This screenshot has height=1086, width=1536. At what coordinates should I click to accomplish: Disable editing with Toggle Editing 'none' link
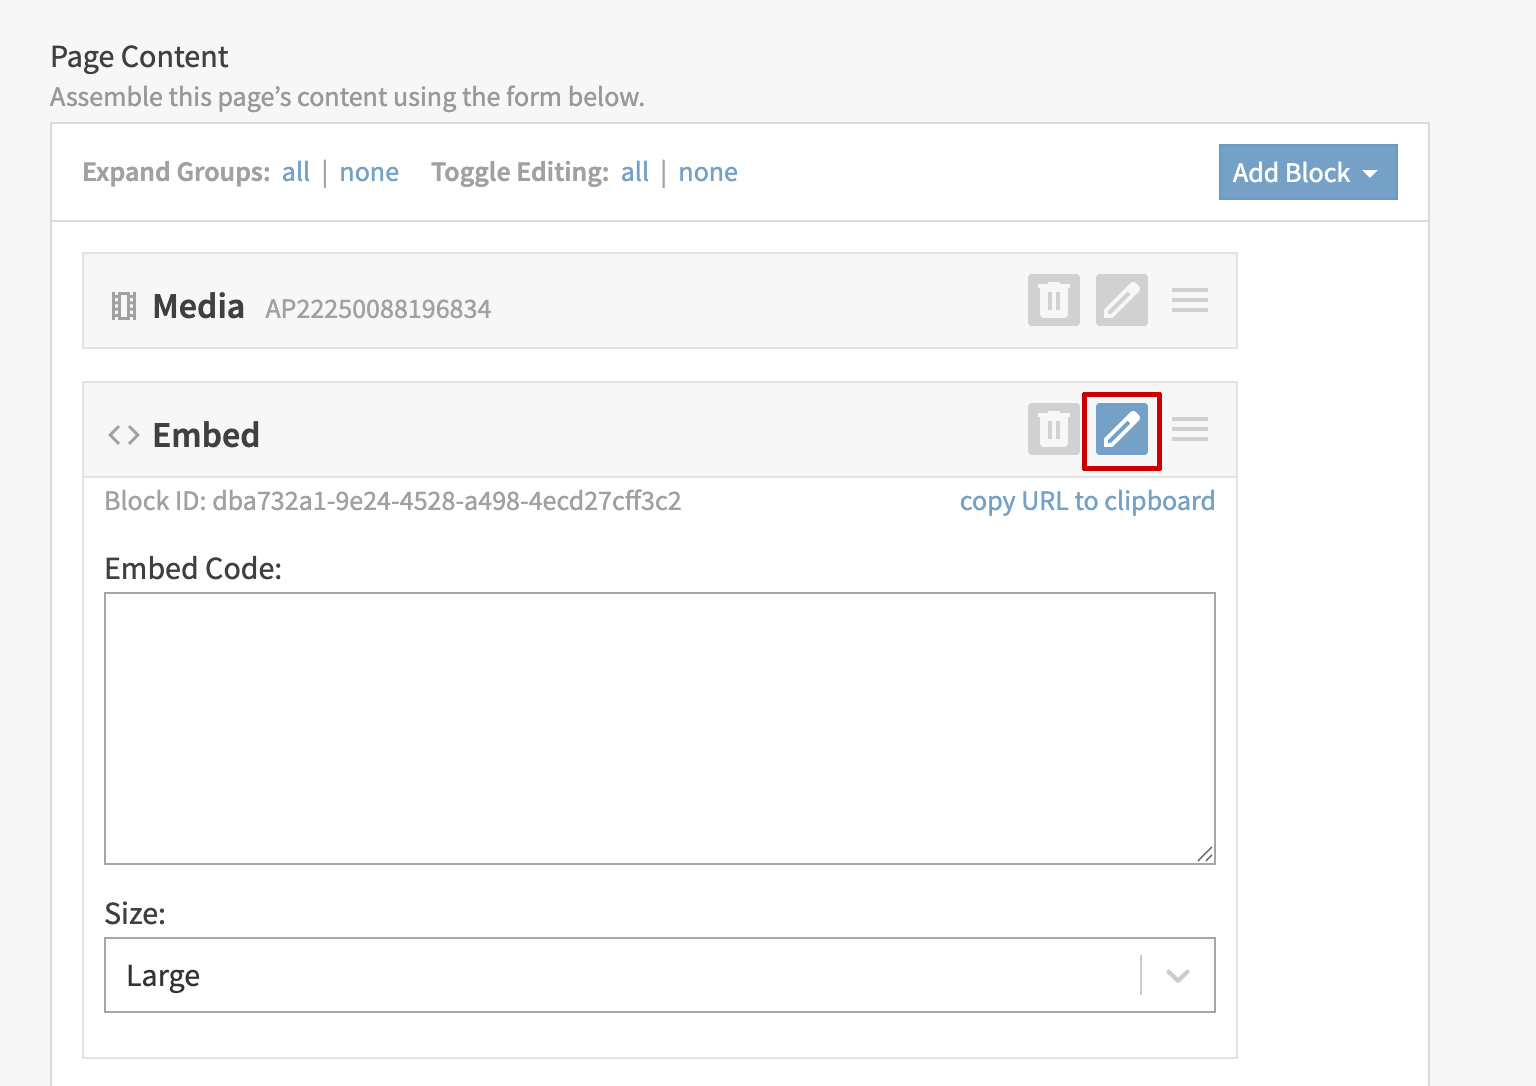point(708,172)
